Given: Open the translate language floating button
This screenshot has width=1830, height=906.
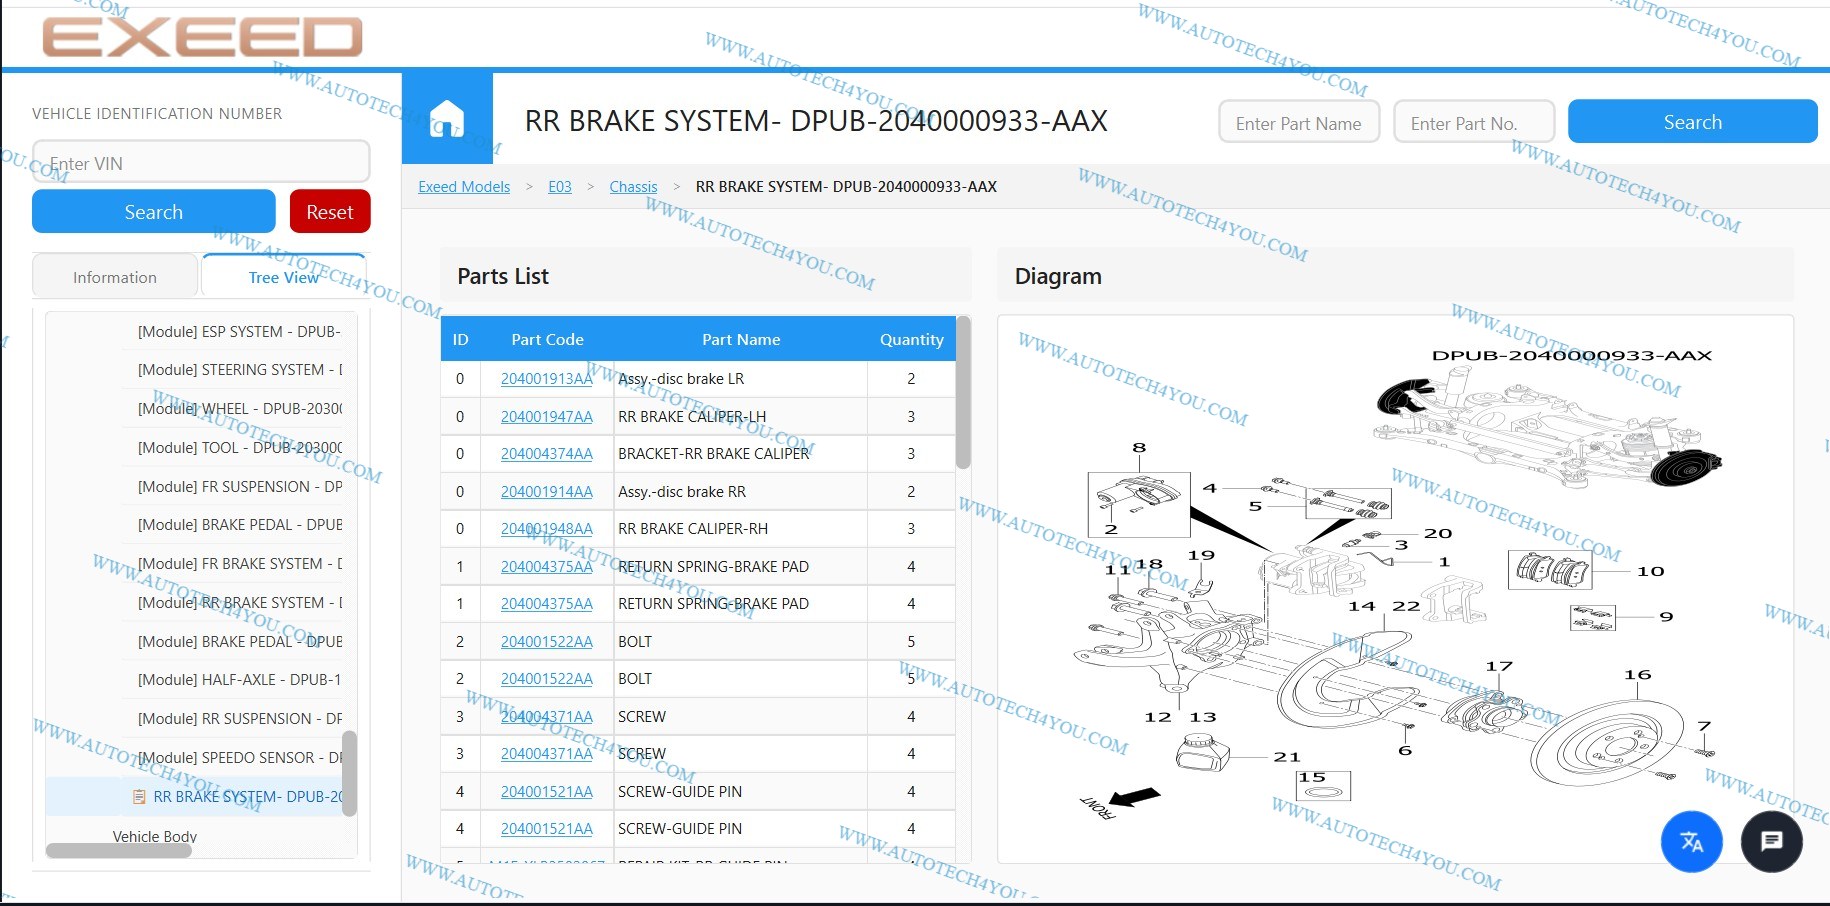Looking at the screenshot, I should [x=1691, y=841].
